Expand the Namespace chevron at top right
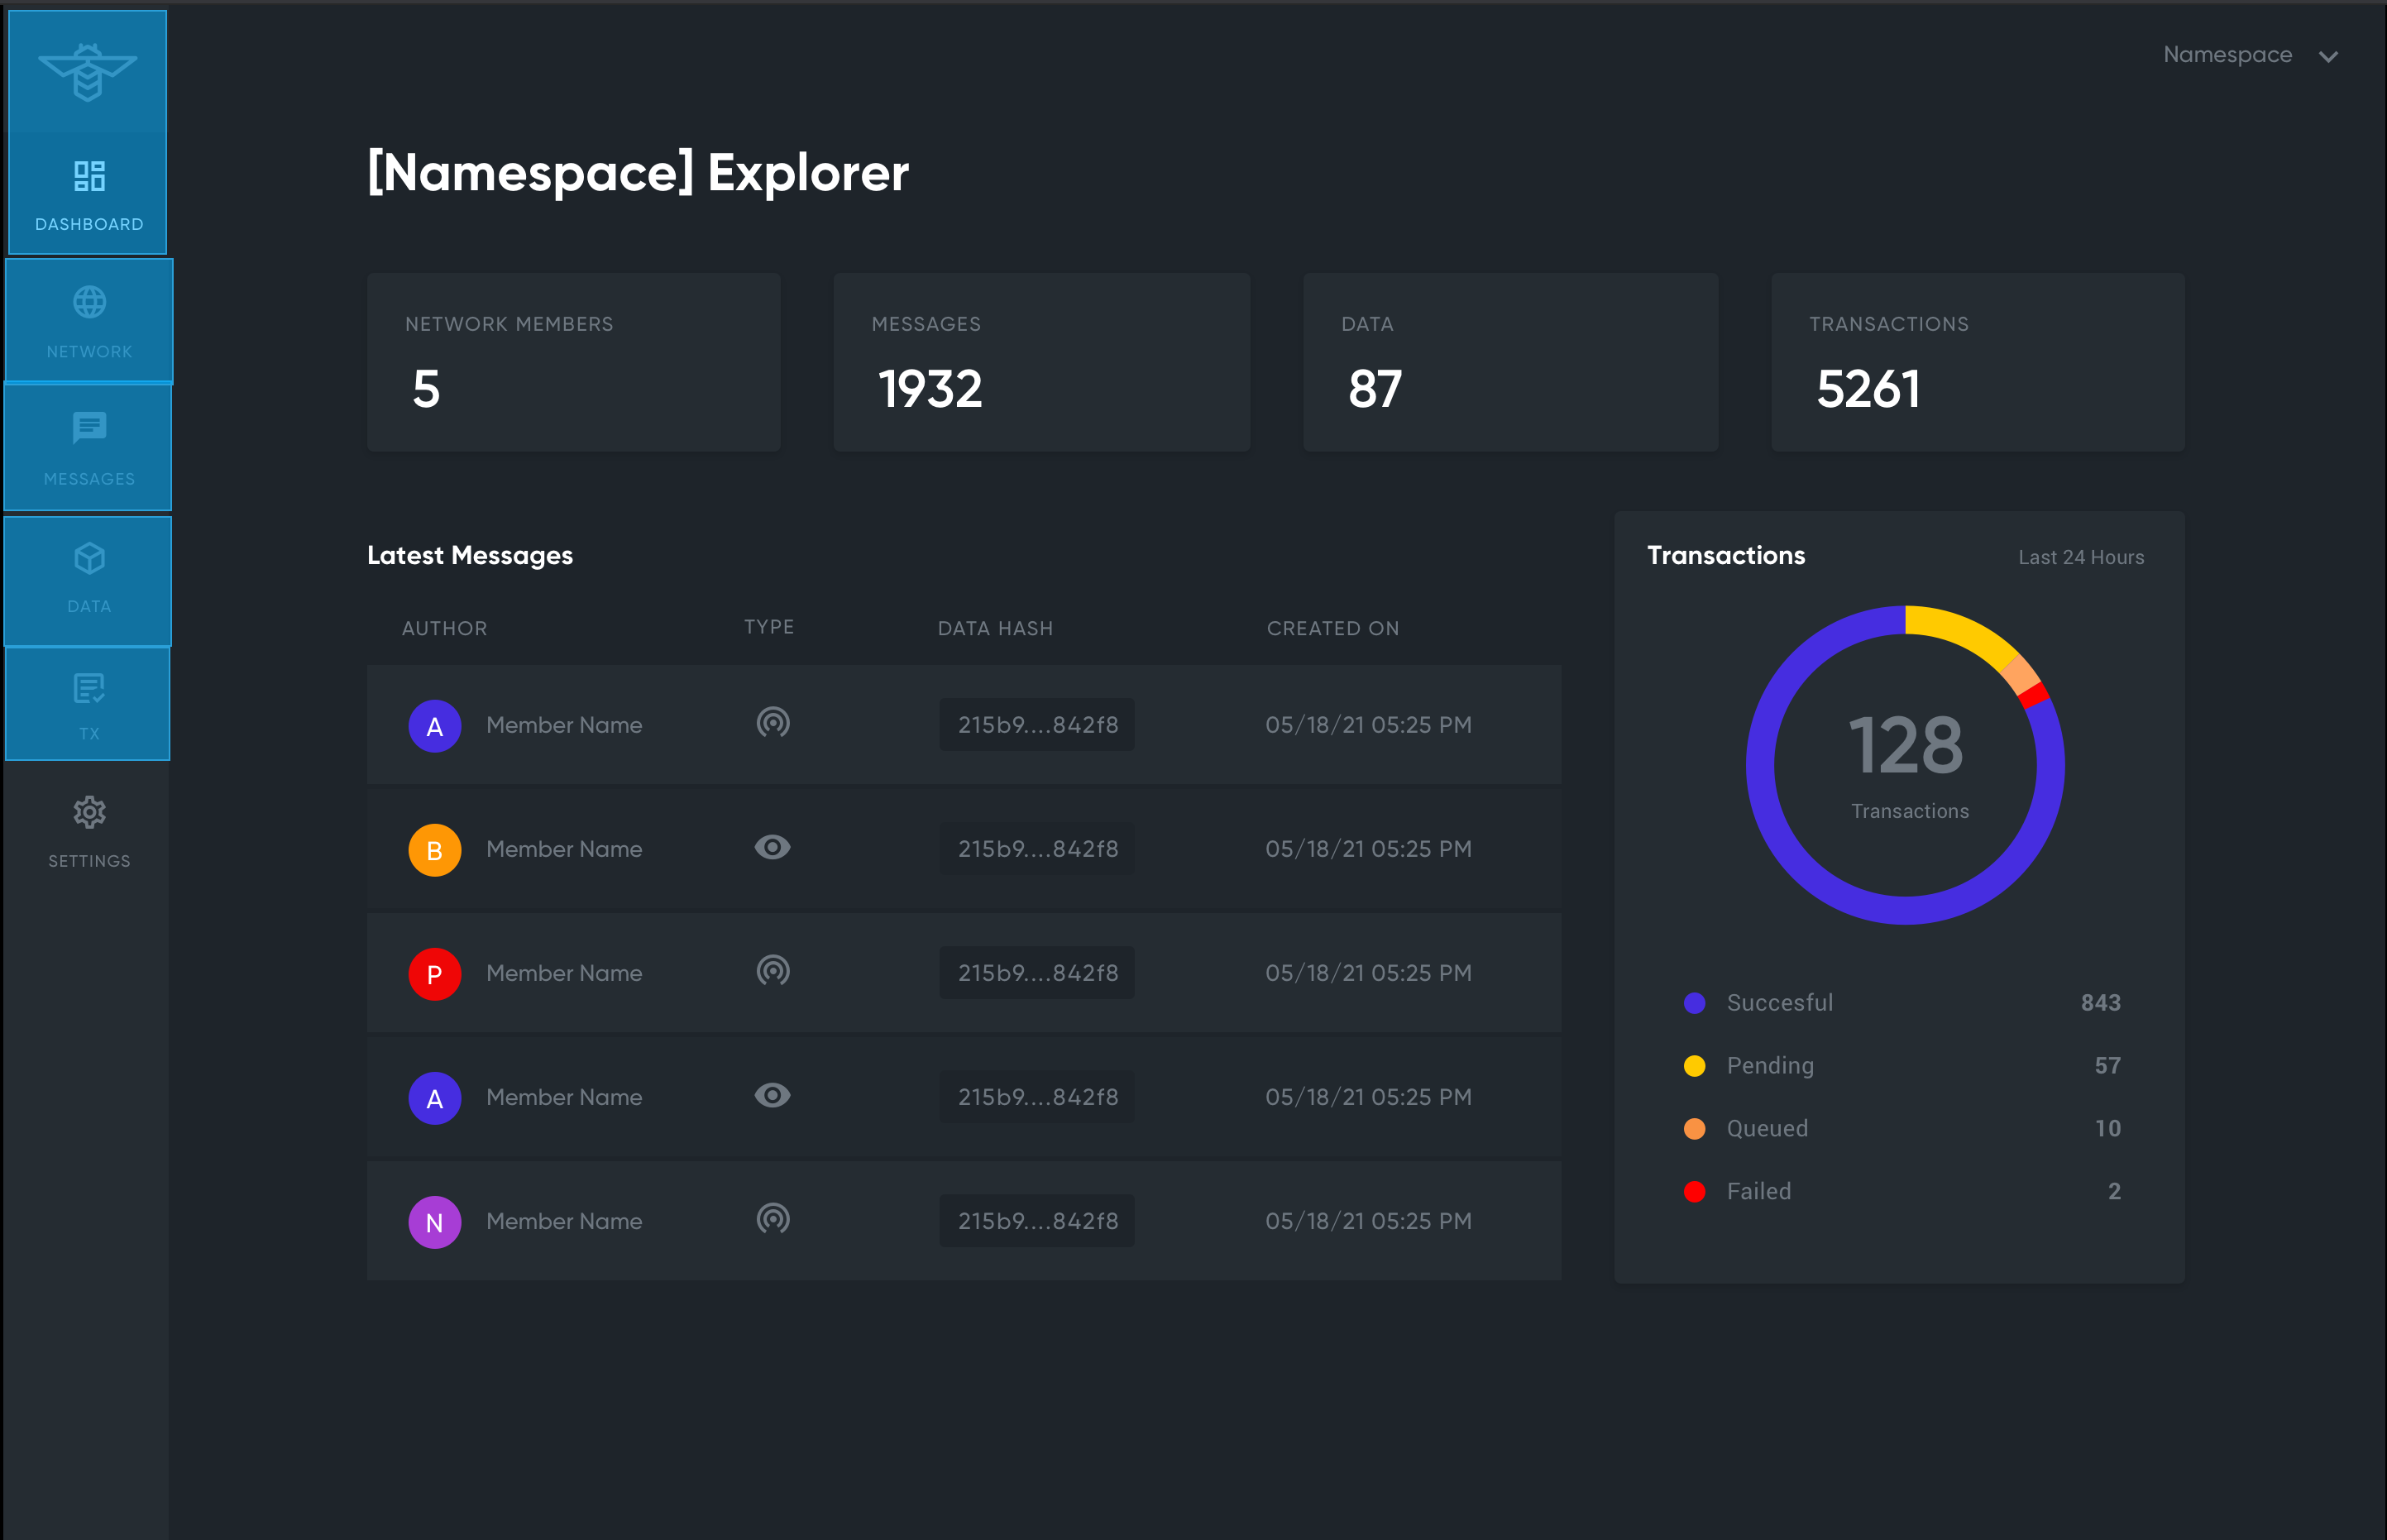The height and width of the screenshot is (1540, 2387). (x=2330, y=56)
